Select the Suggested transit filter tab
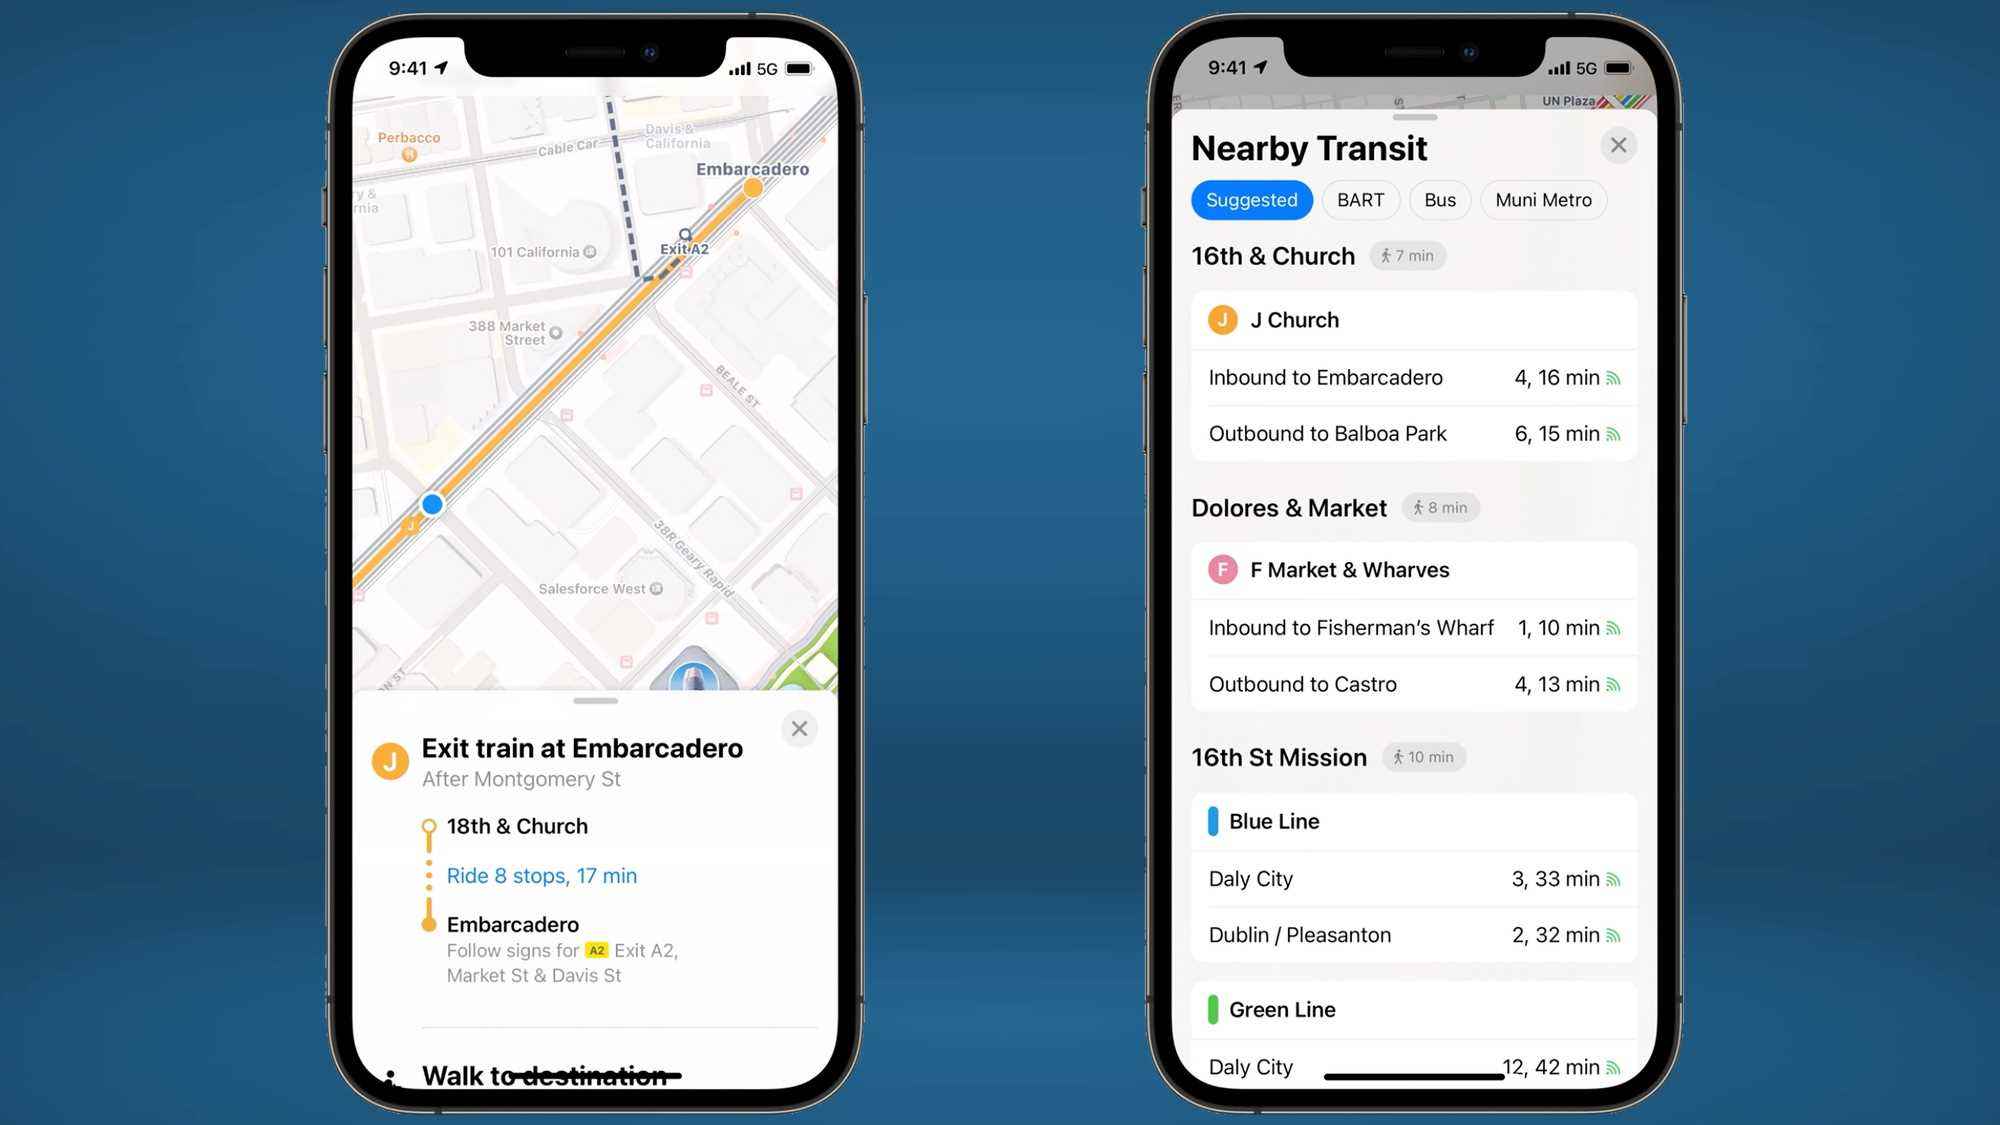This screenshot has height=1125, width=2000. (x=1250, y=201)
